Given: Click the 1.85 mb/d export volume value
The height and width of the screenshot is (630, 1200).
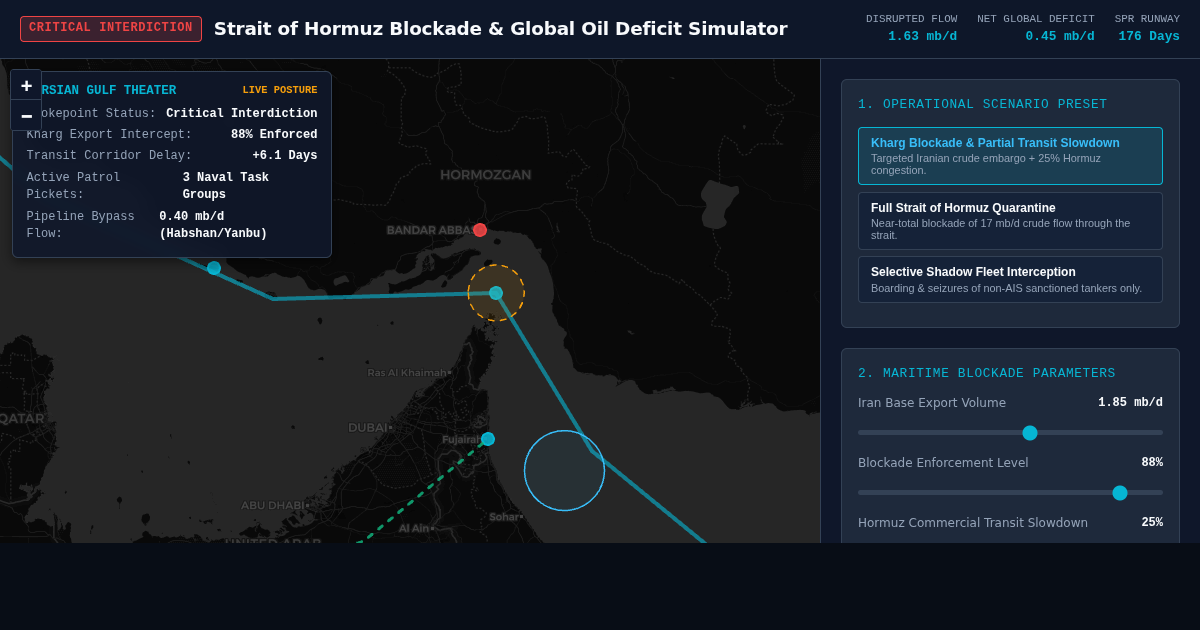Looking at the screenshot, I should [x=1130, y=403].
